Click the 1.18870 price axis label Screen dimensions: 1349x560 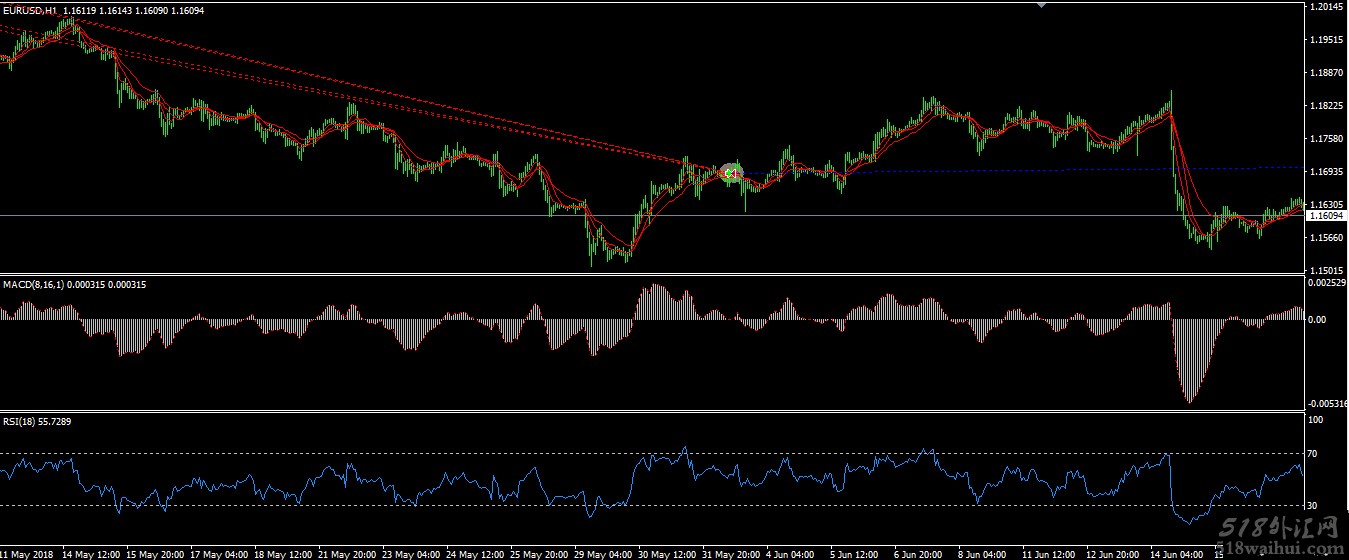click(x=1327, y=73)
